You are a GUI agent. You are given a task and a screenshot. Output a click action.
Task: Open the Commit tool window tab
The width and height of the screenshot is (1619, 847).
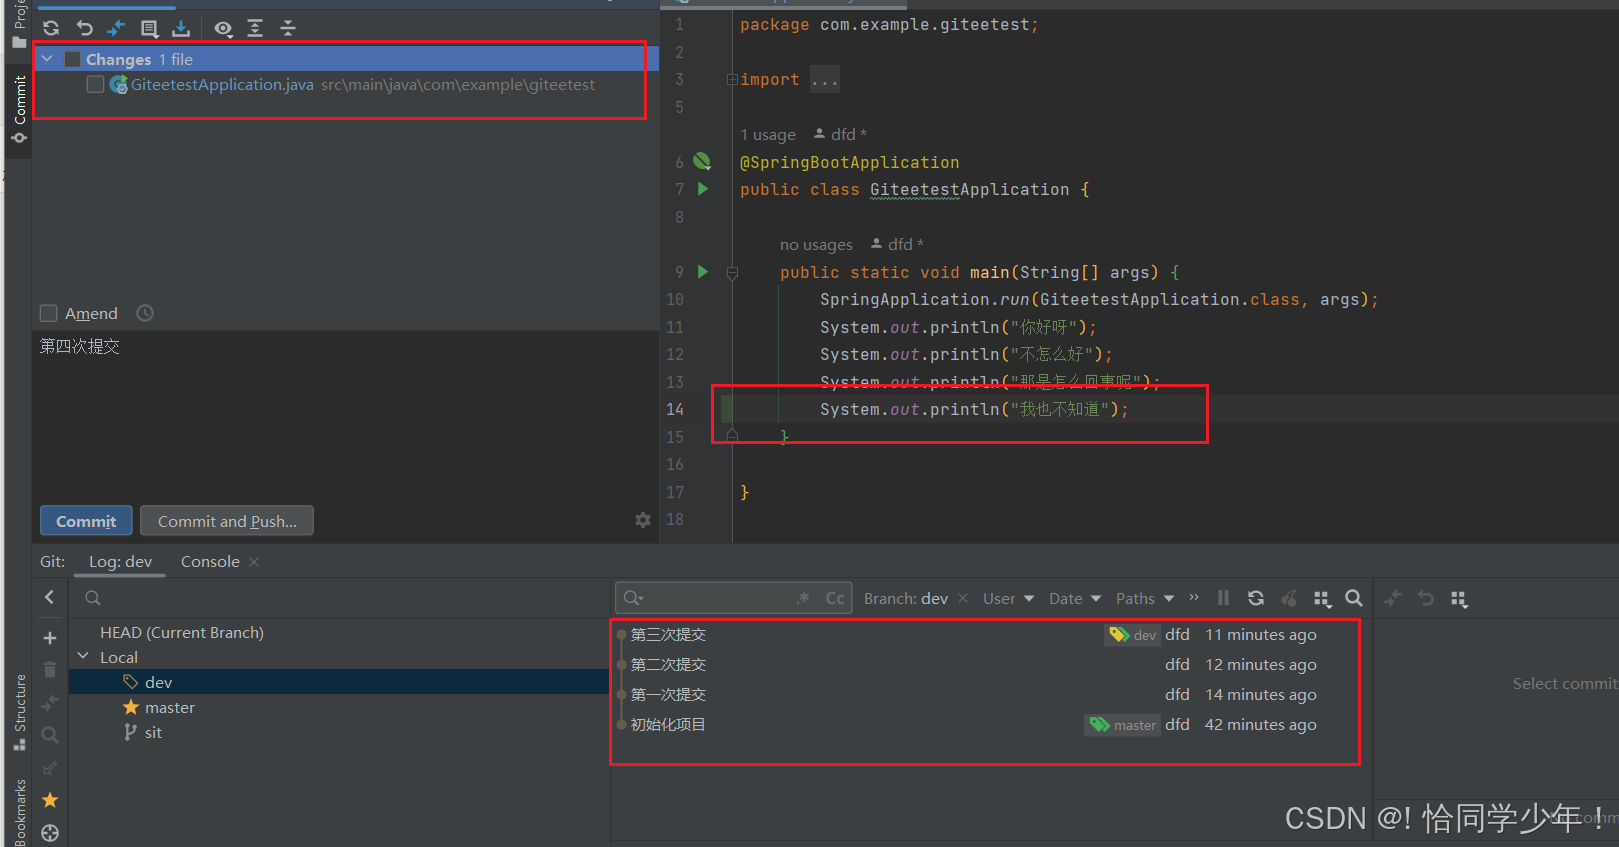[x=19, y=108]
